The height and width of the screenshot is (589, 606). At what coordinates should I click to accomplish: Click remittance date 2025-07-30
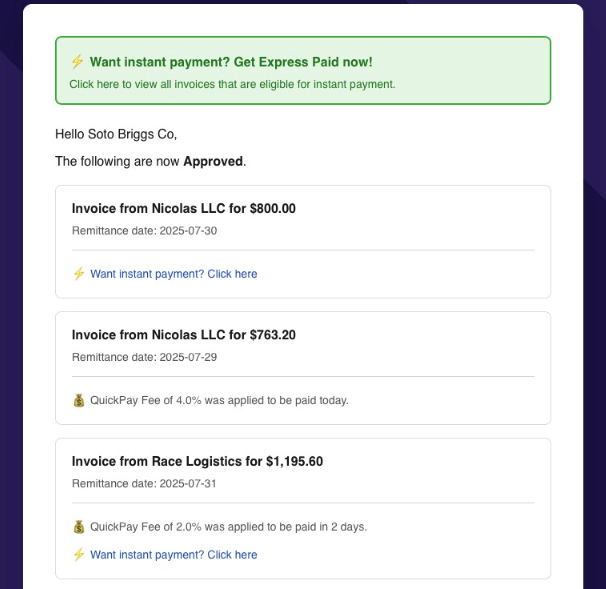[144, 231]
